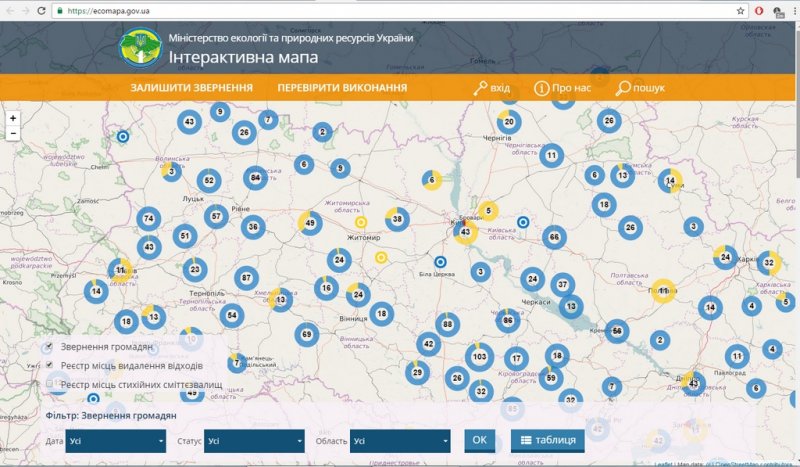Zoom out the map with minus button
This screenshot has height=467, width=800.
13,133
